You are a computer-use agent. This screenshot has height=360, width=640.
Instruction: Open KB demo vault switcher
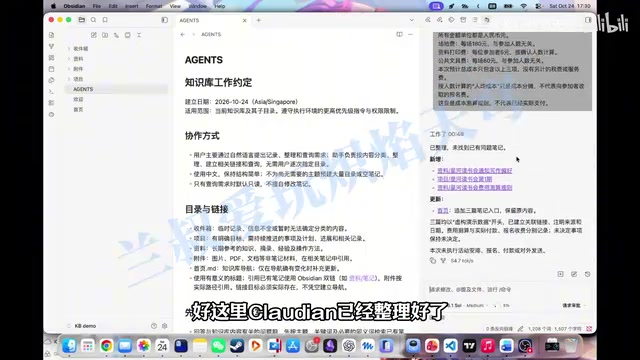pos(82,326)
